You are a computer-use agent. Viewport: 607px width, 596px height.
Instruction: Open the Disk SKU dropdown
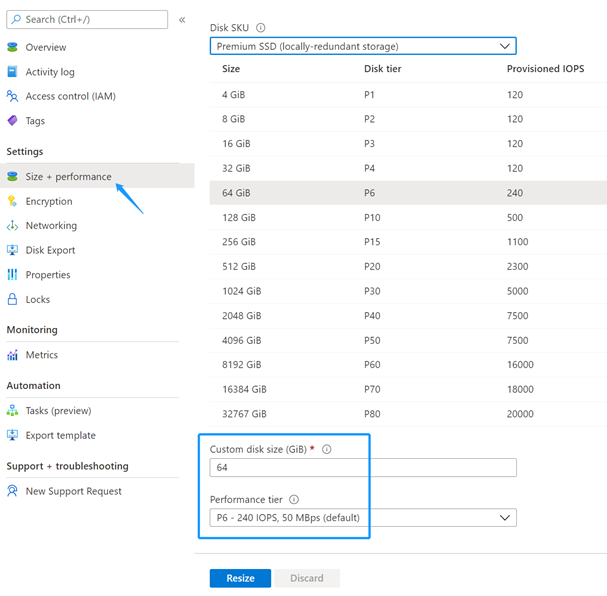[363, 46]
